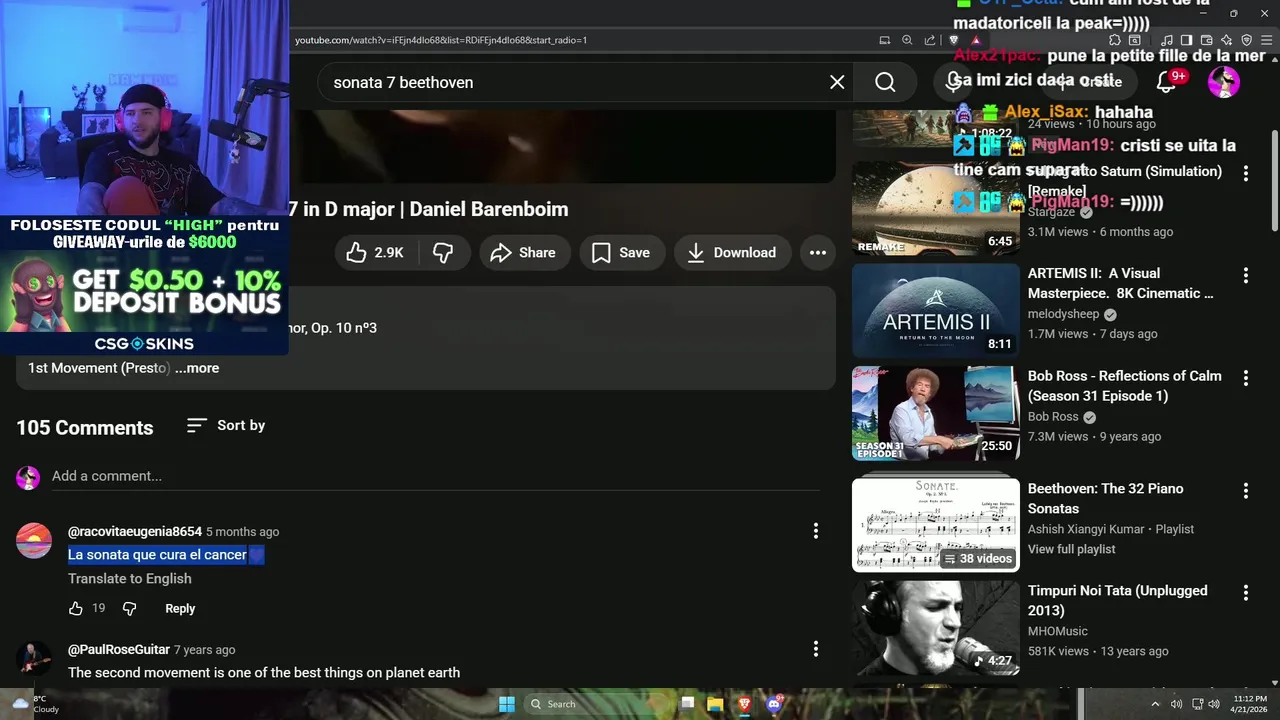Open Beethoven 32 Piano Sonatas playlist thumbnail
Viewport: 1280px width, 720px height.
[936, 525]
